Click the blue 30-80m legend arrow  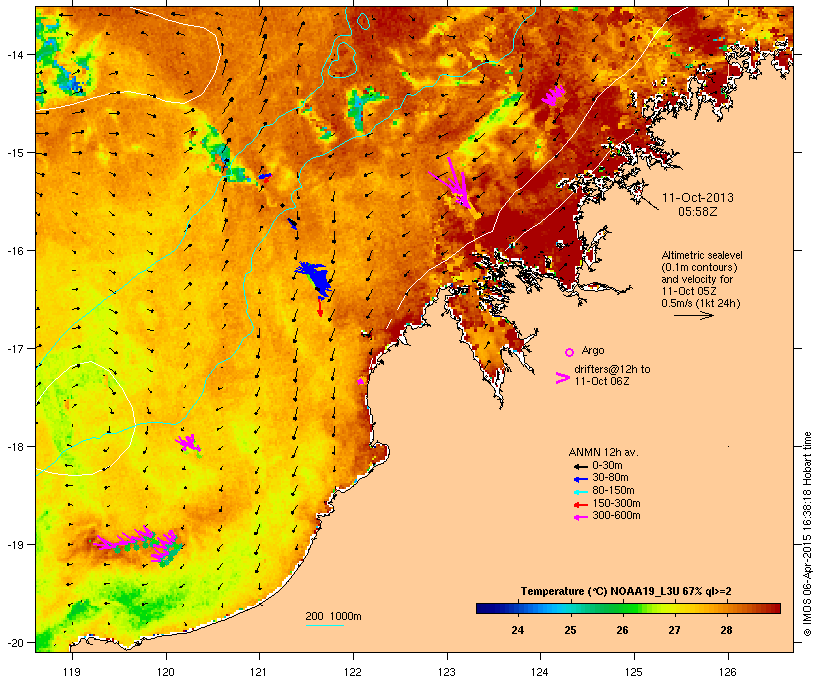coord(580,479)
